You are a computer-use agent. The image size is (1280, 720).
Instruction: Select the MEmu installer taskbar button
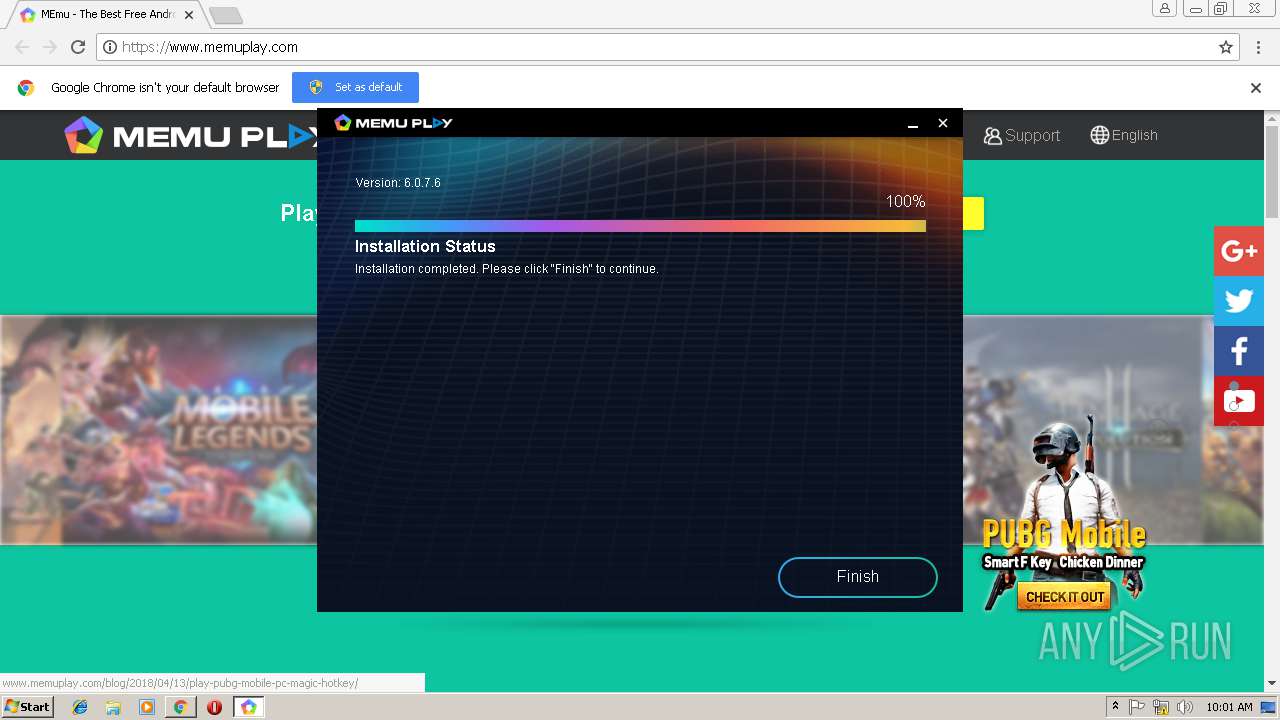pyautogui.click(x=248, y=707)
